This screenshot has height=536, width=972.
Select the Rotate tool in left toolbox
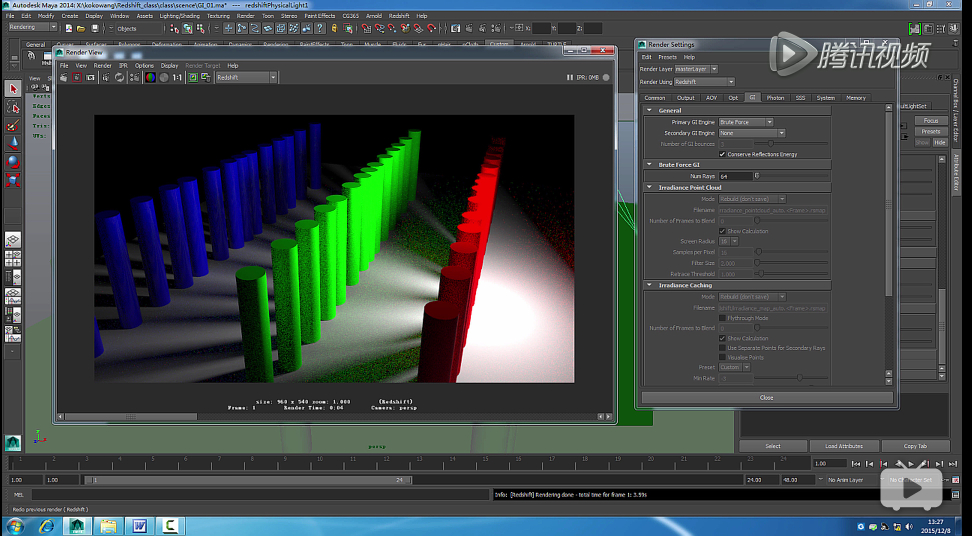click(13, 162)
